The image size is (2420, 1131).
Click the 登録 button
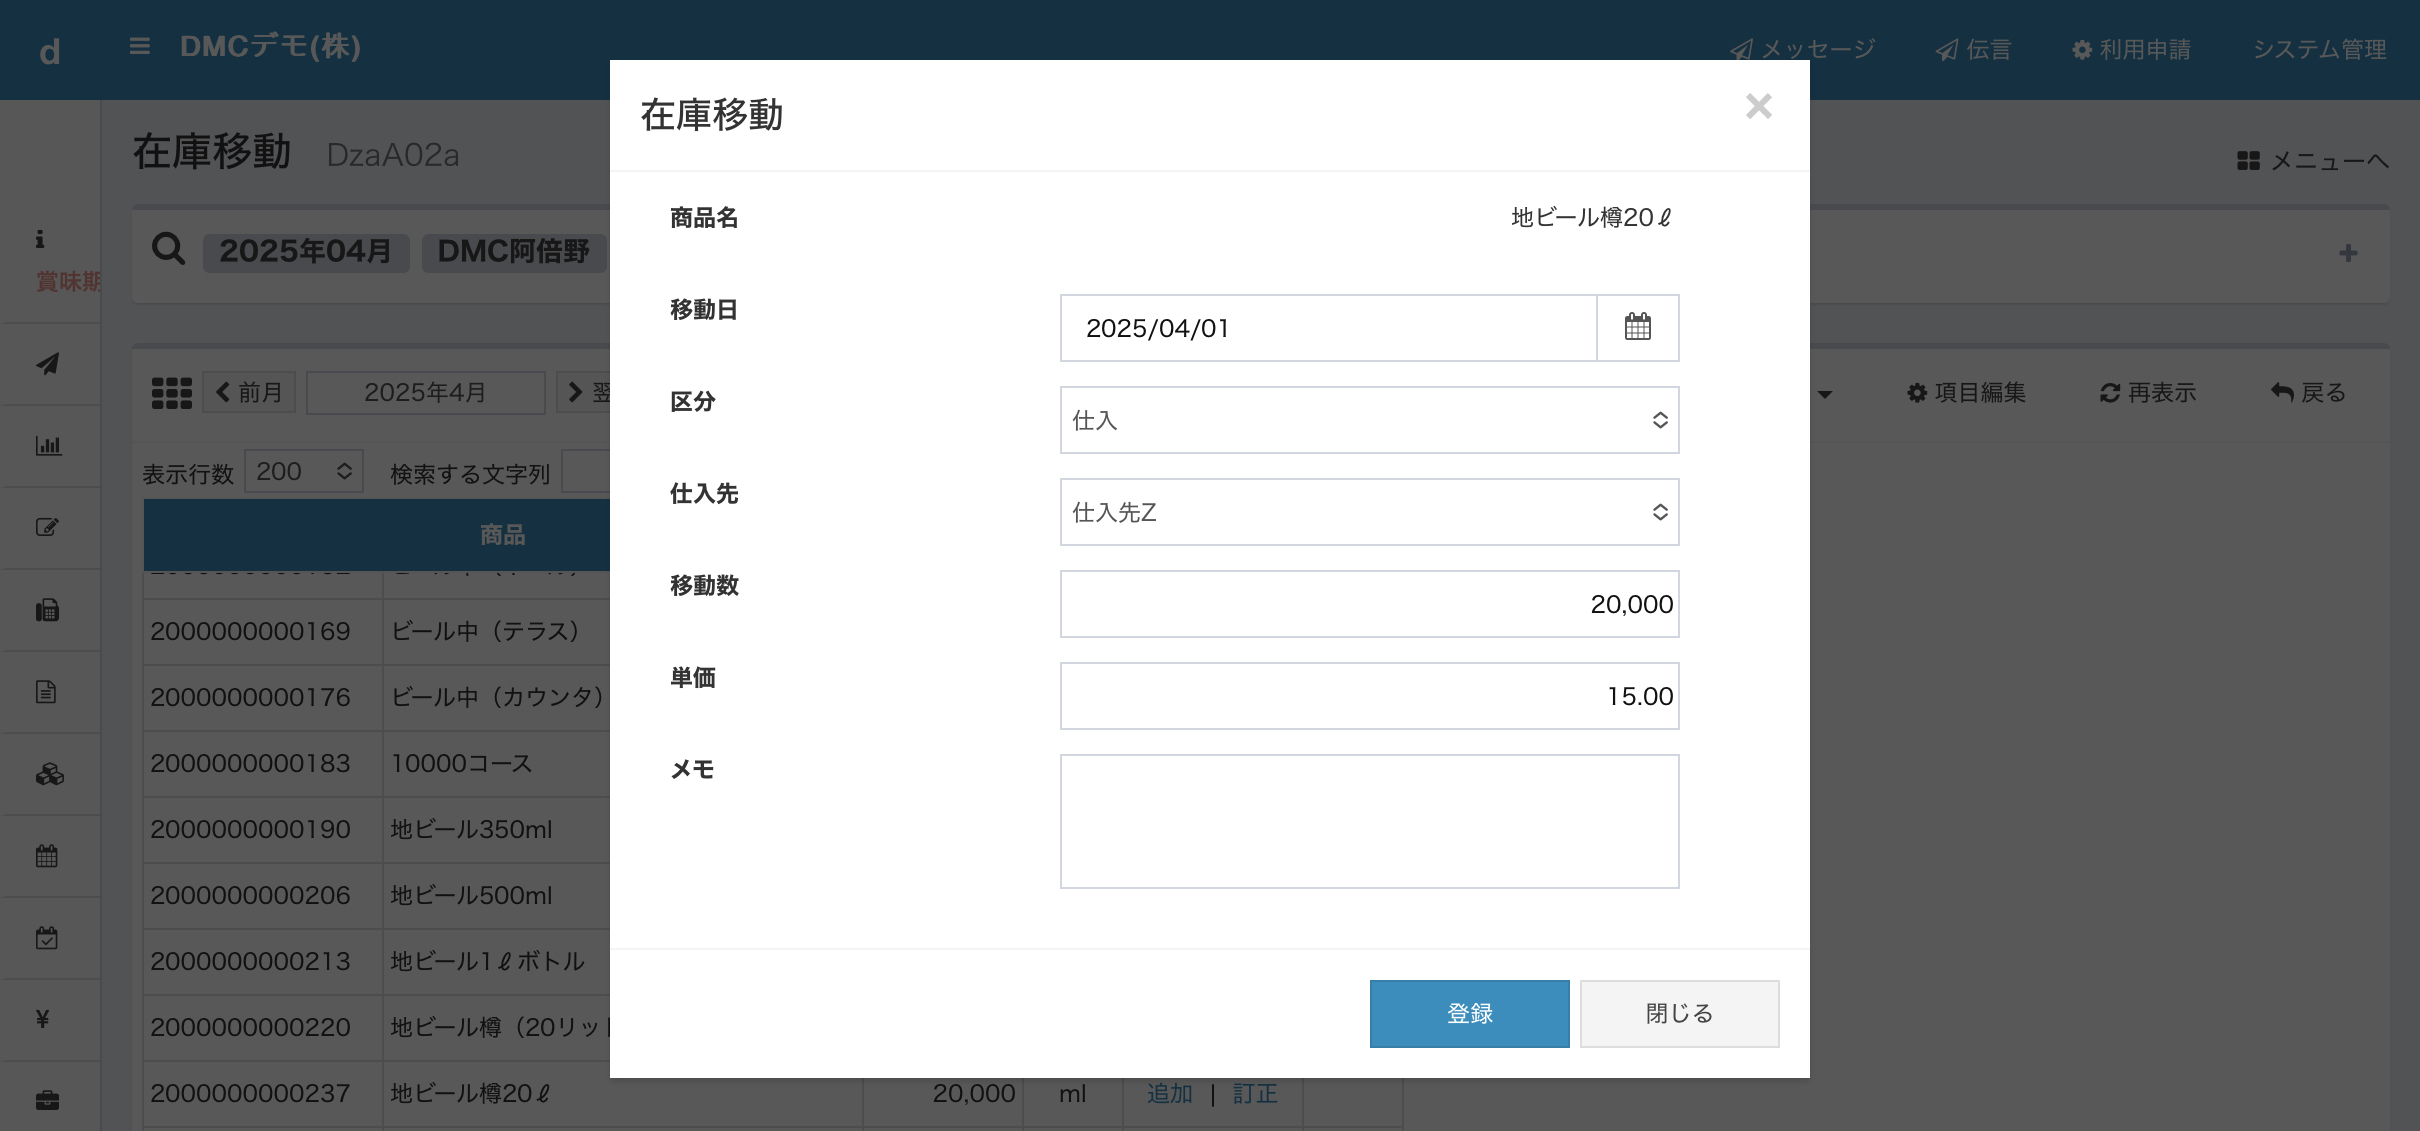point(1469,1013)
